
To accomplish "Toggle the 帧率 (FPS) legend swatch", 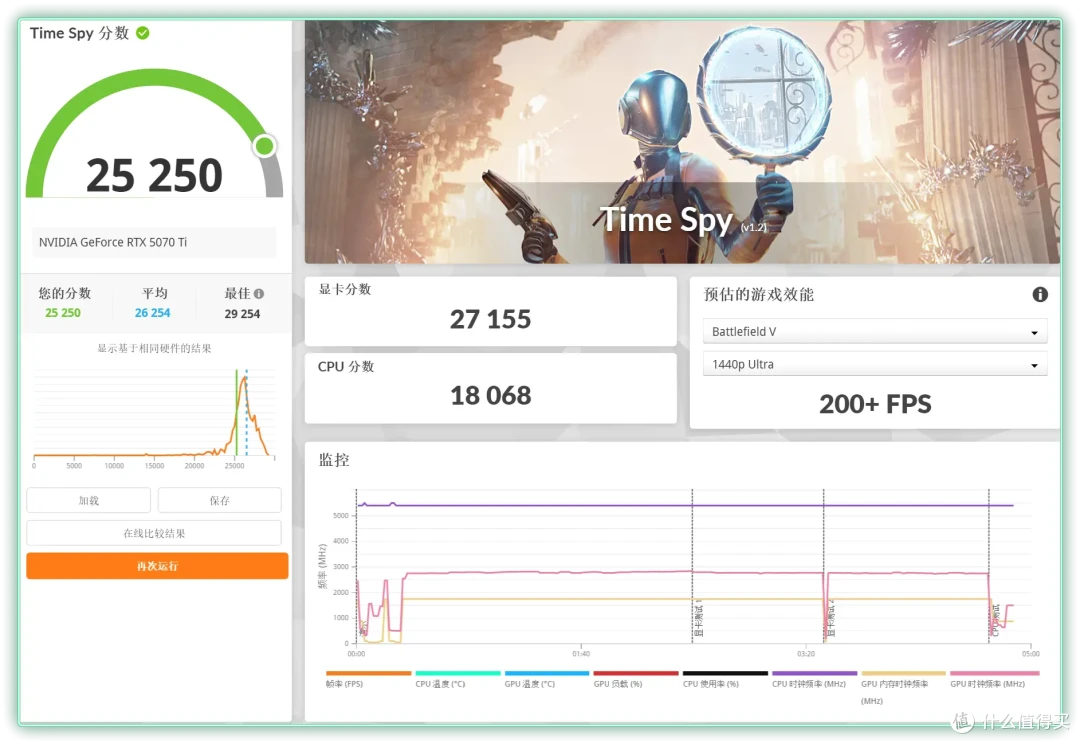I will click(368, 673).
